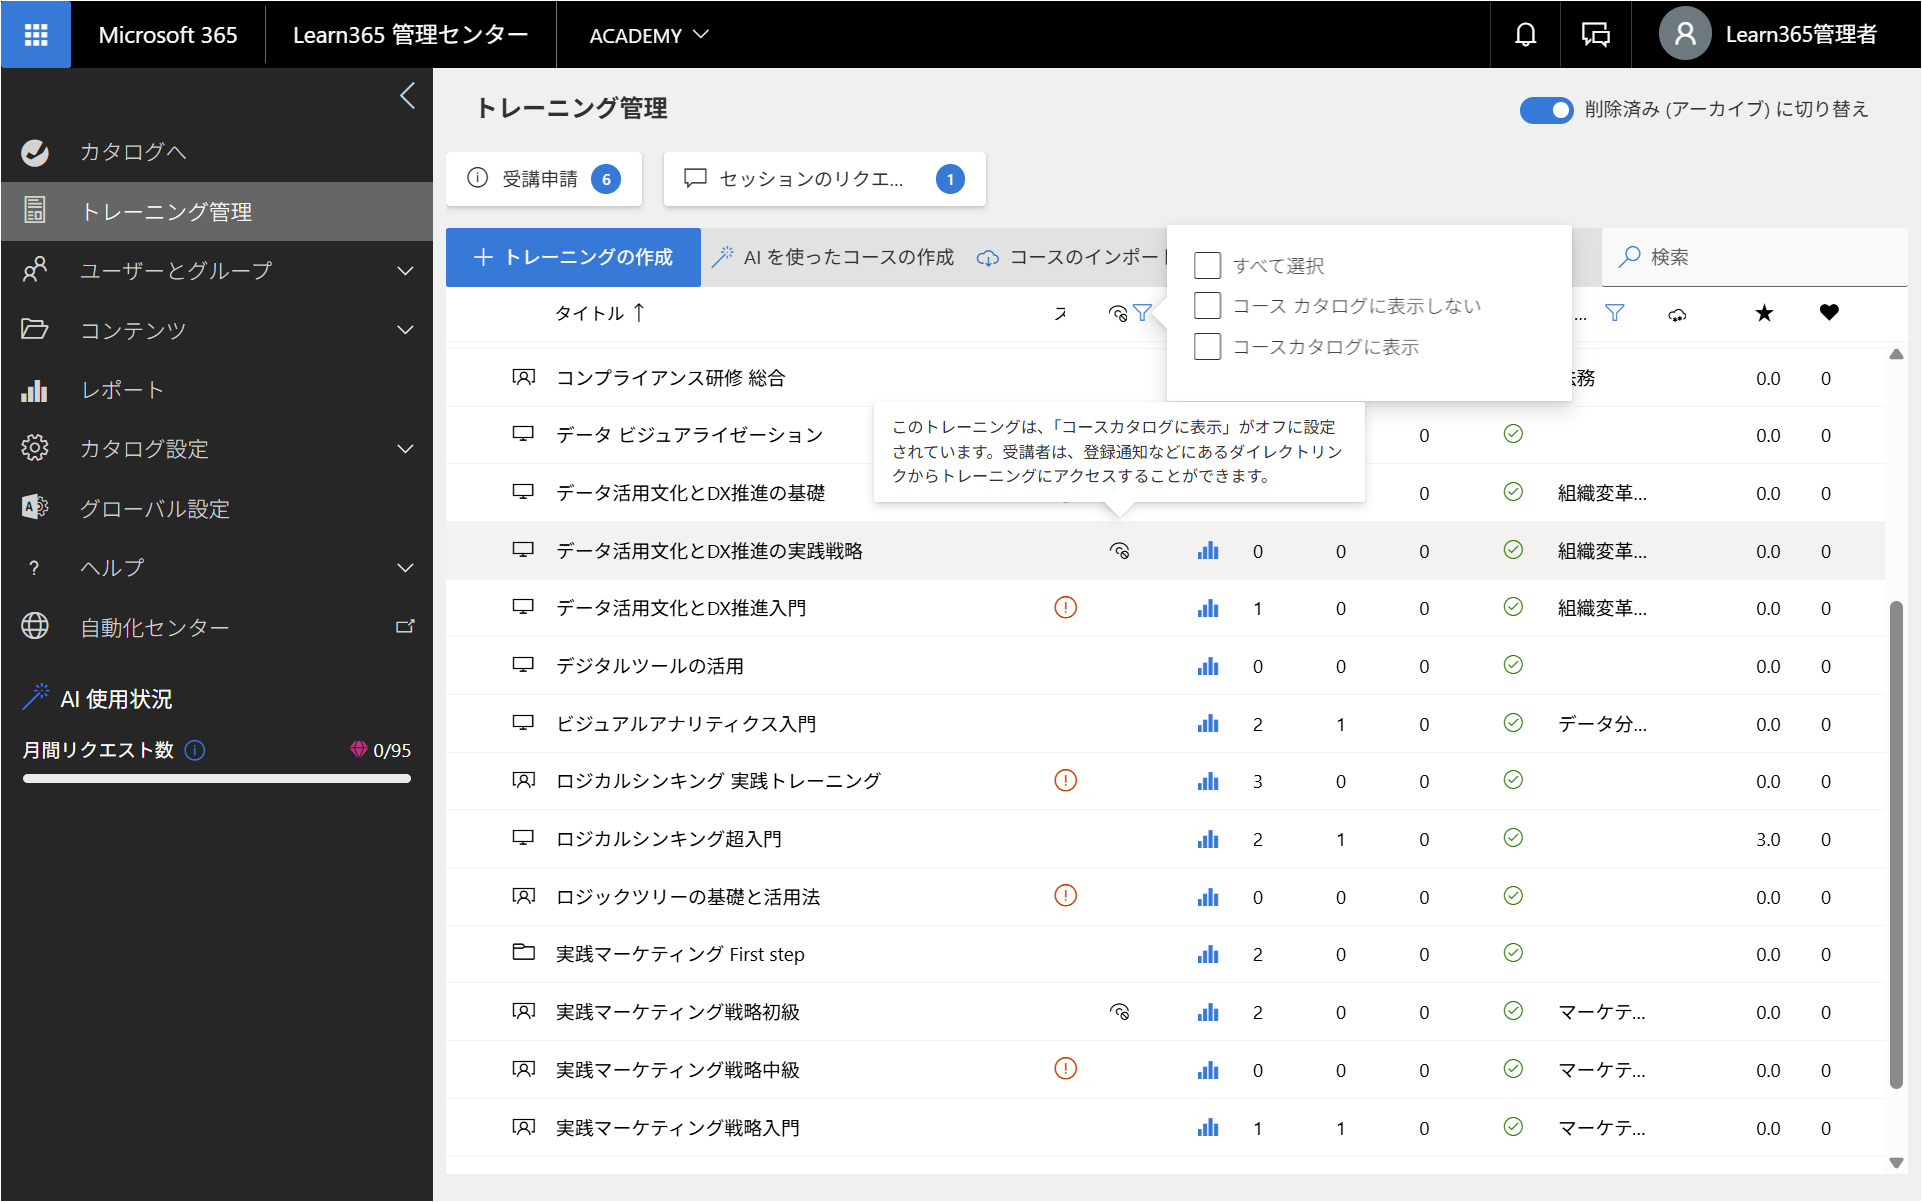The height and width of the screenshot is (1202, 1922).
Task: Click hidden-from-catalog icon for データ活用文化とDX推進の実践戦略
Action: click(x=1119, y=551)
